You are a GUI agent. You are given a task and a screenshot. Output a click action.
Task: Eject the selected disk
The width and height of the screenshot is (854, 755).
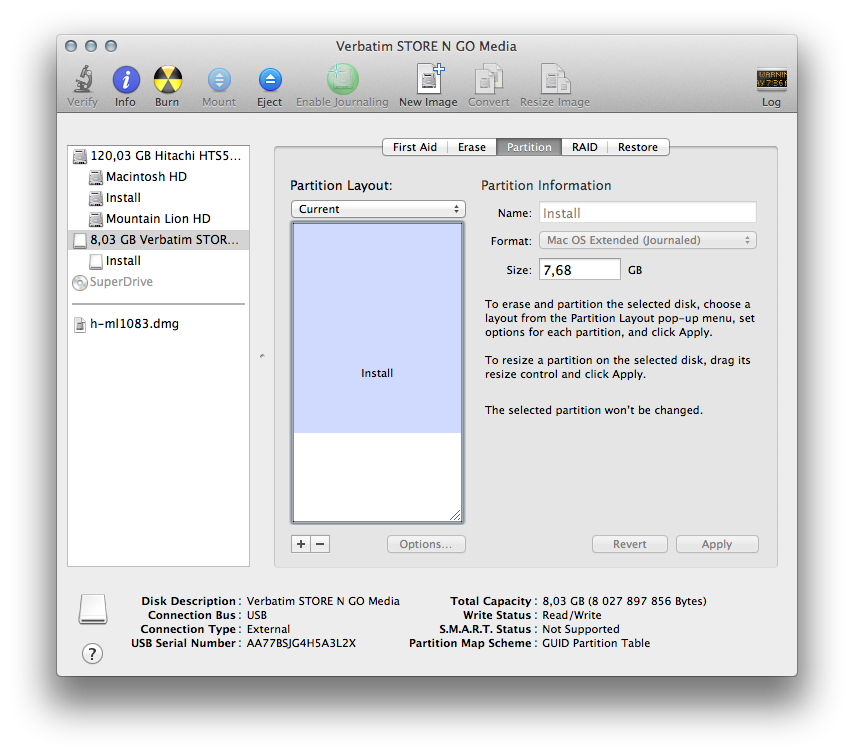click(270, 80)
